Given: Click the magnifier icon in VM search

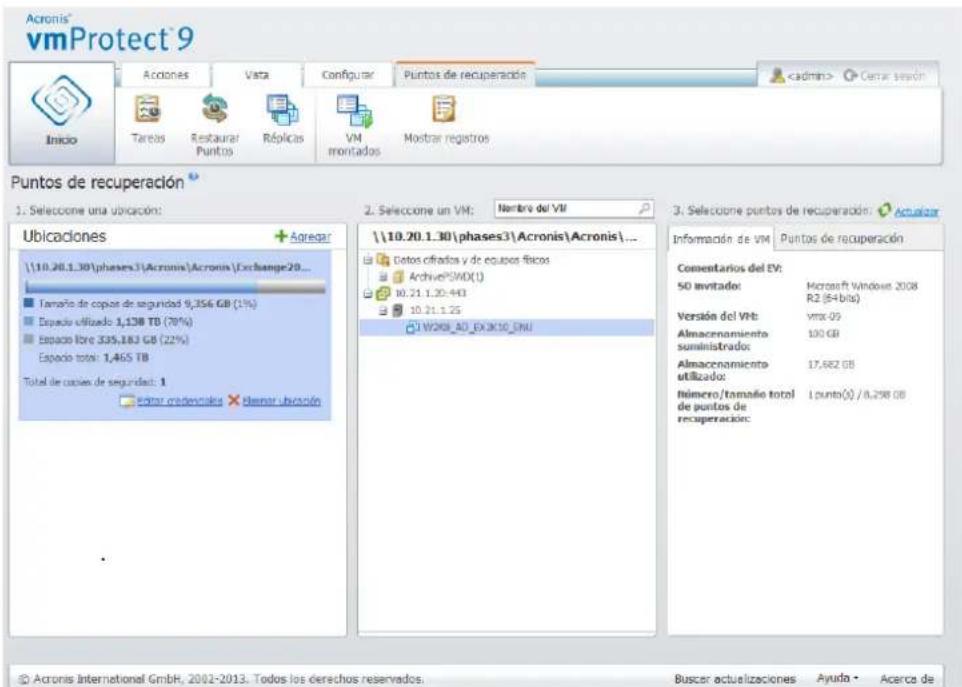Looking at the screenshot, I should (644, 209).
